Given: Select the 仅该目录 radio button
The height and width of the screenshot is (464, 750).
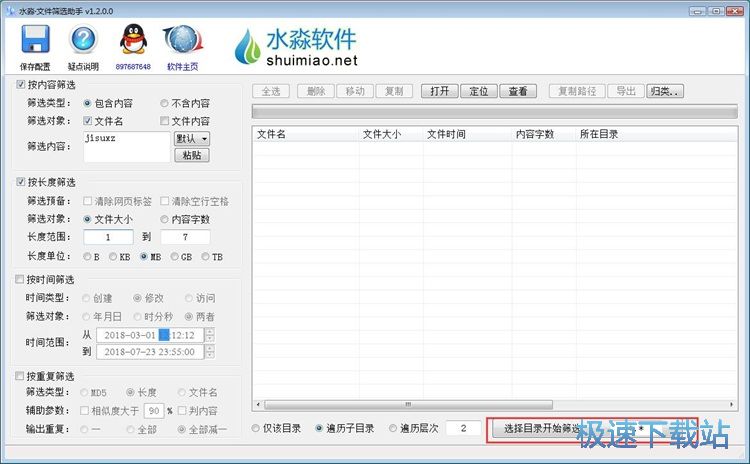Looking at the screenshot, I should click(255, 428).
